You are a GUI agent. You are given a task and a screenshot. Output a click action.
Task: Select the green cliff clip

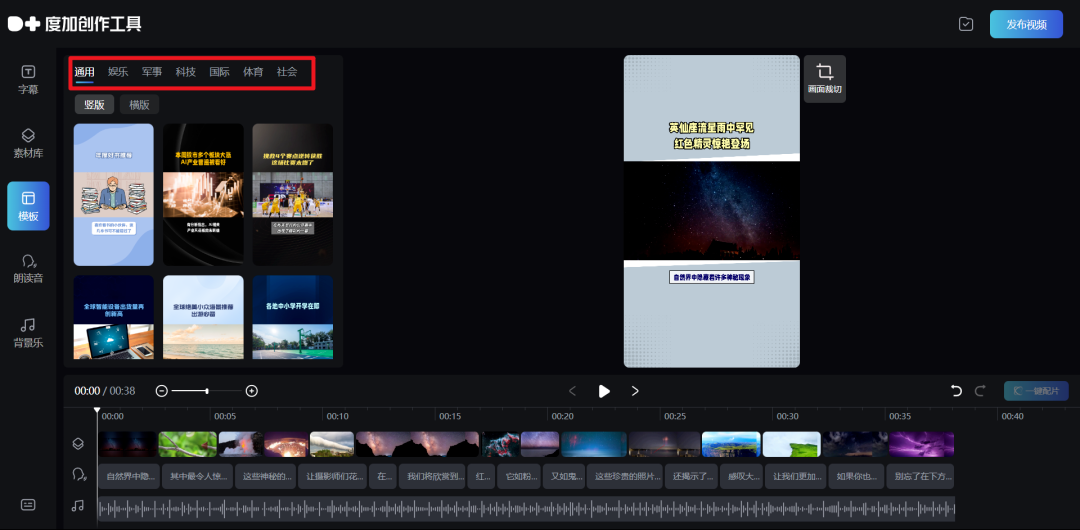coord(791,444)
